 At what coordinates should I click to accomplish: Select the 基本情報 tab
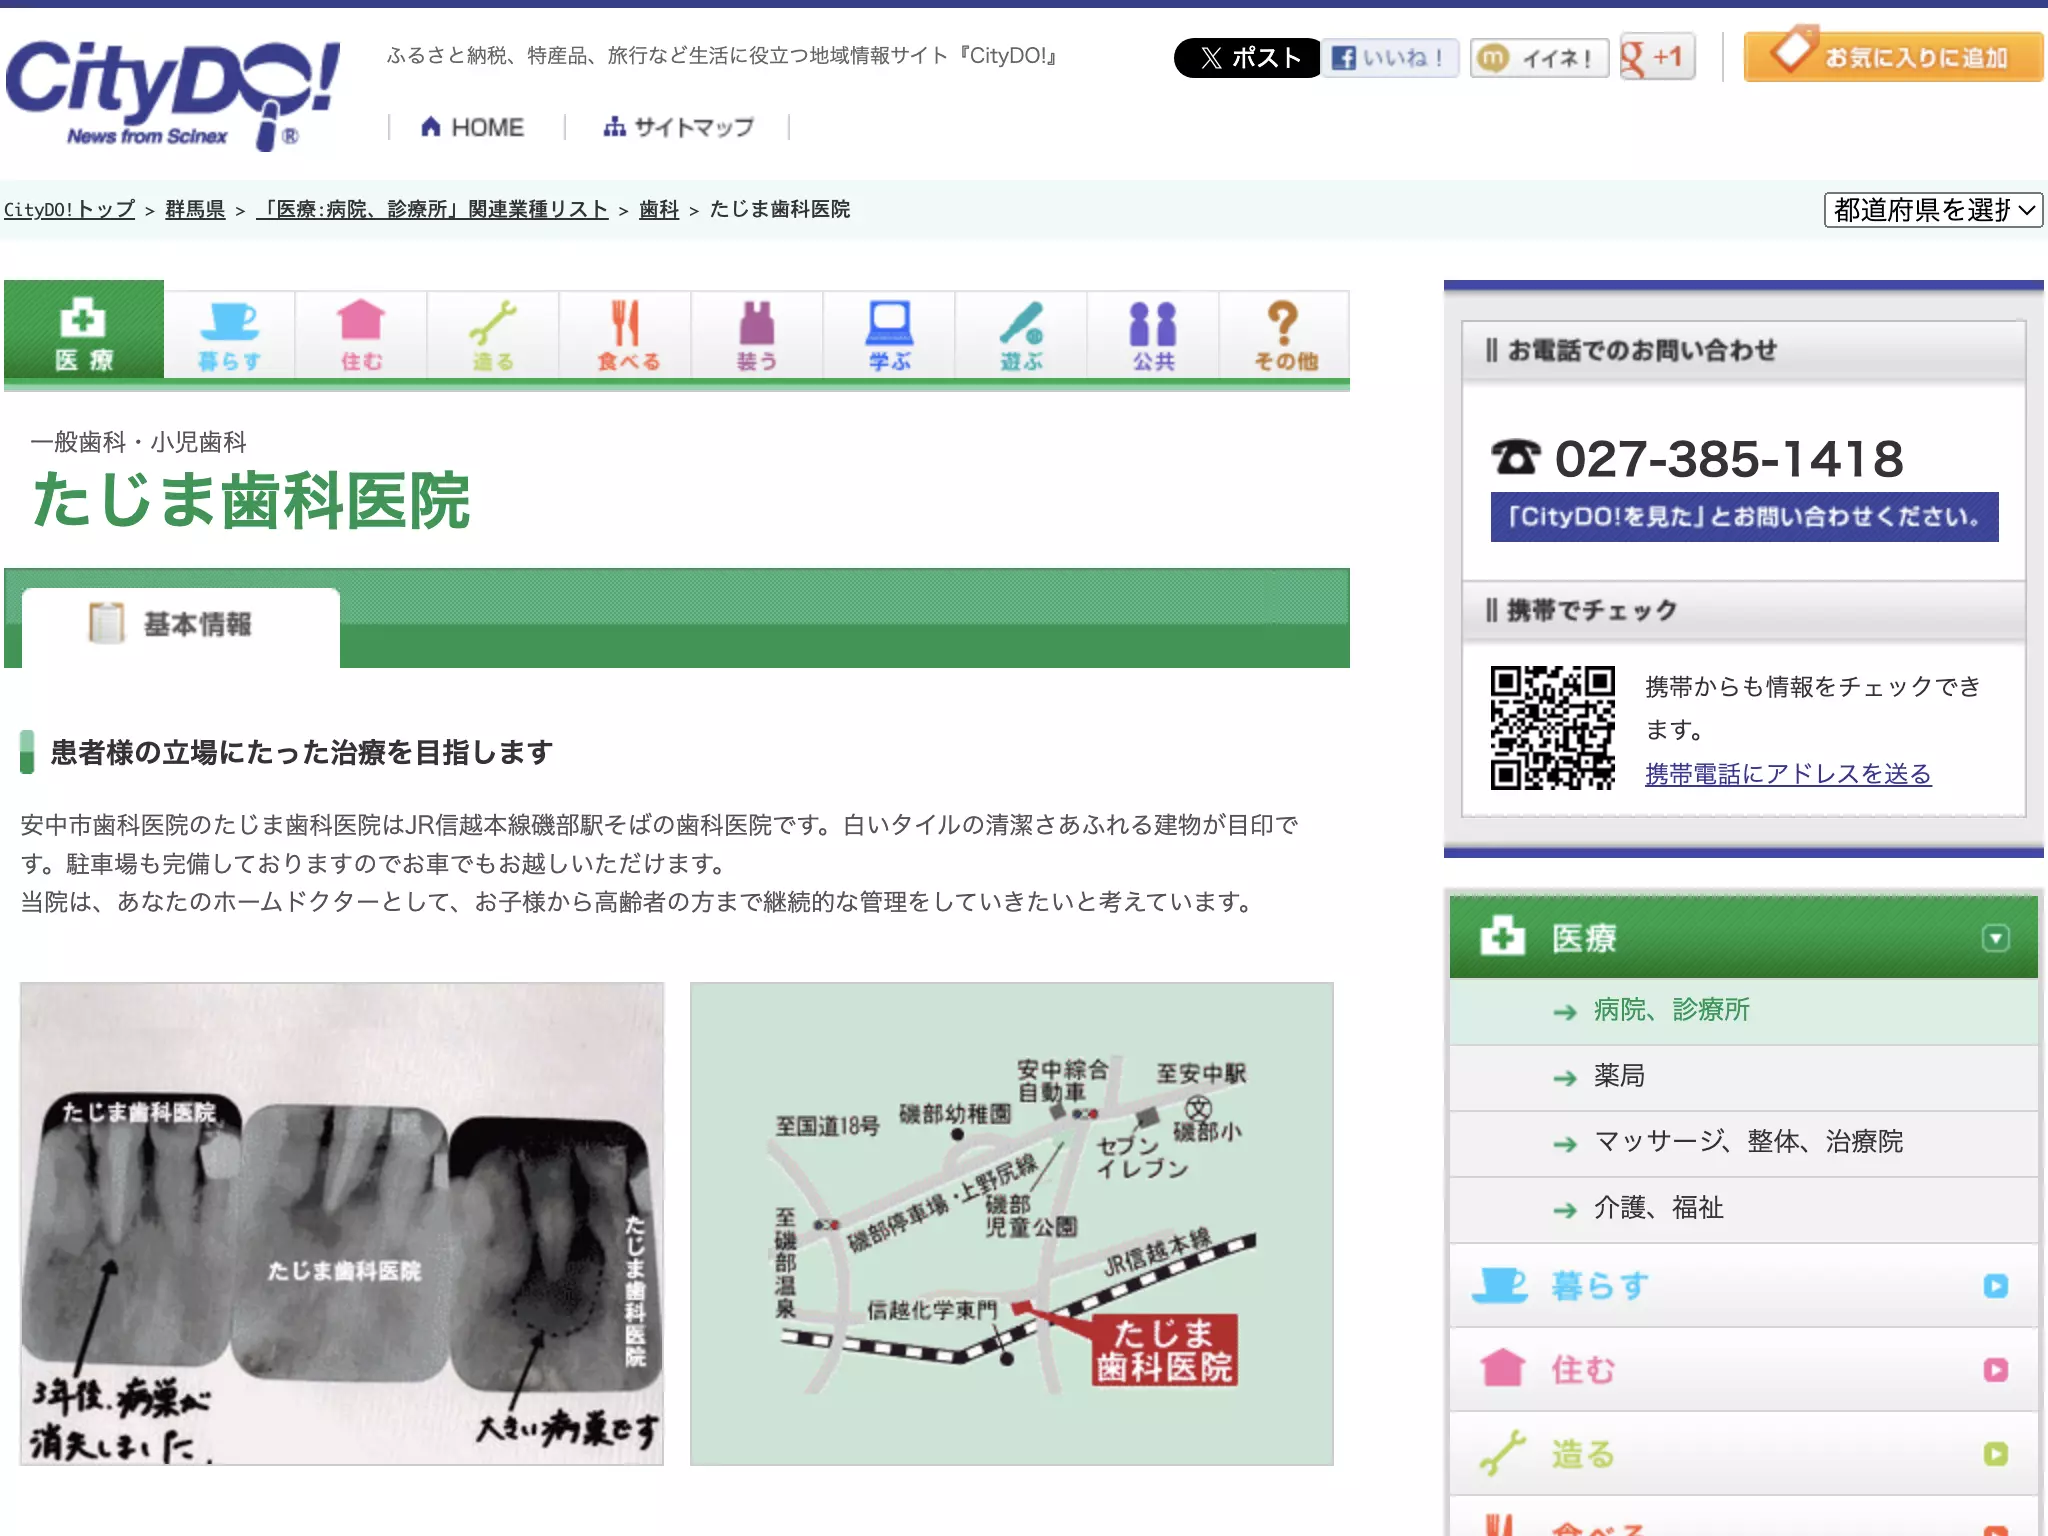(181, 626)
